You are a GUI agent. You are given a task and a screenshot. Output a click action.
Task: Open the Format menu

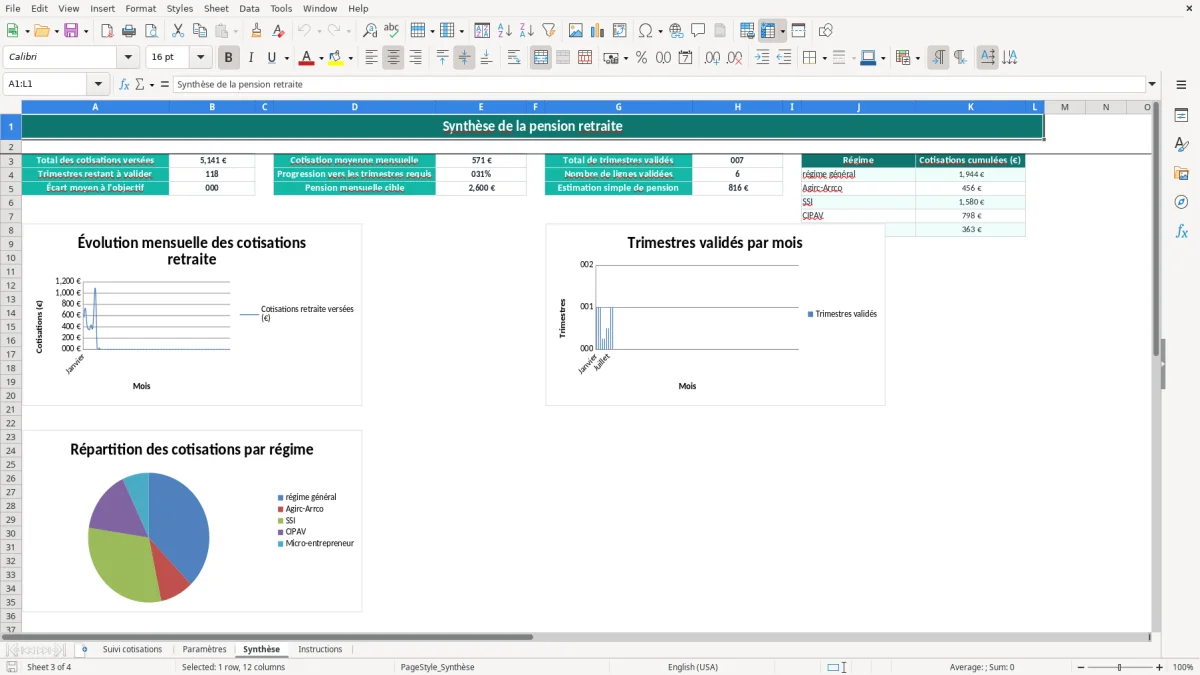141,8
